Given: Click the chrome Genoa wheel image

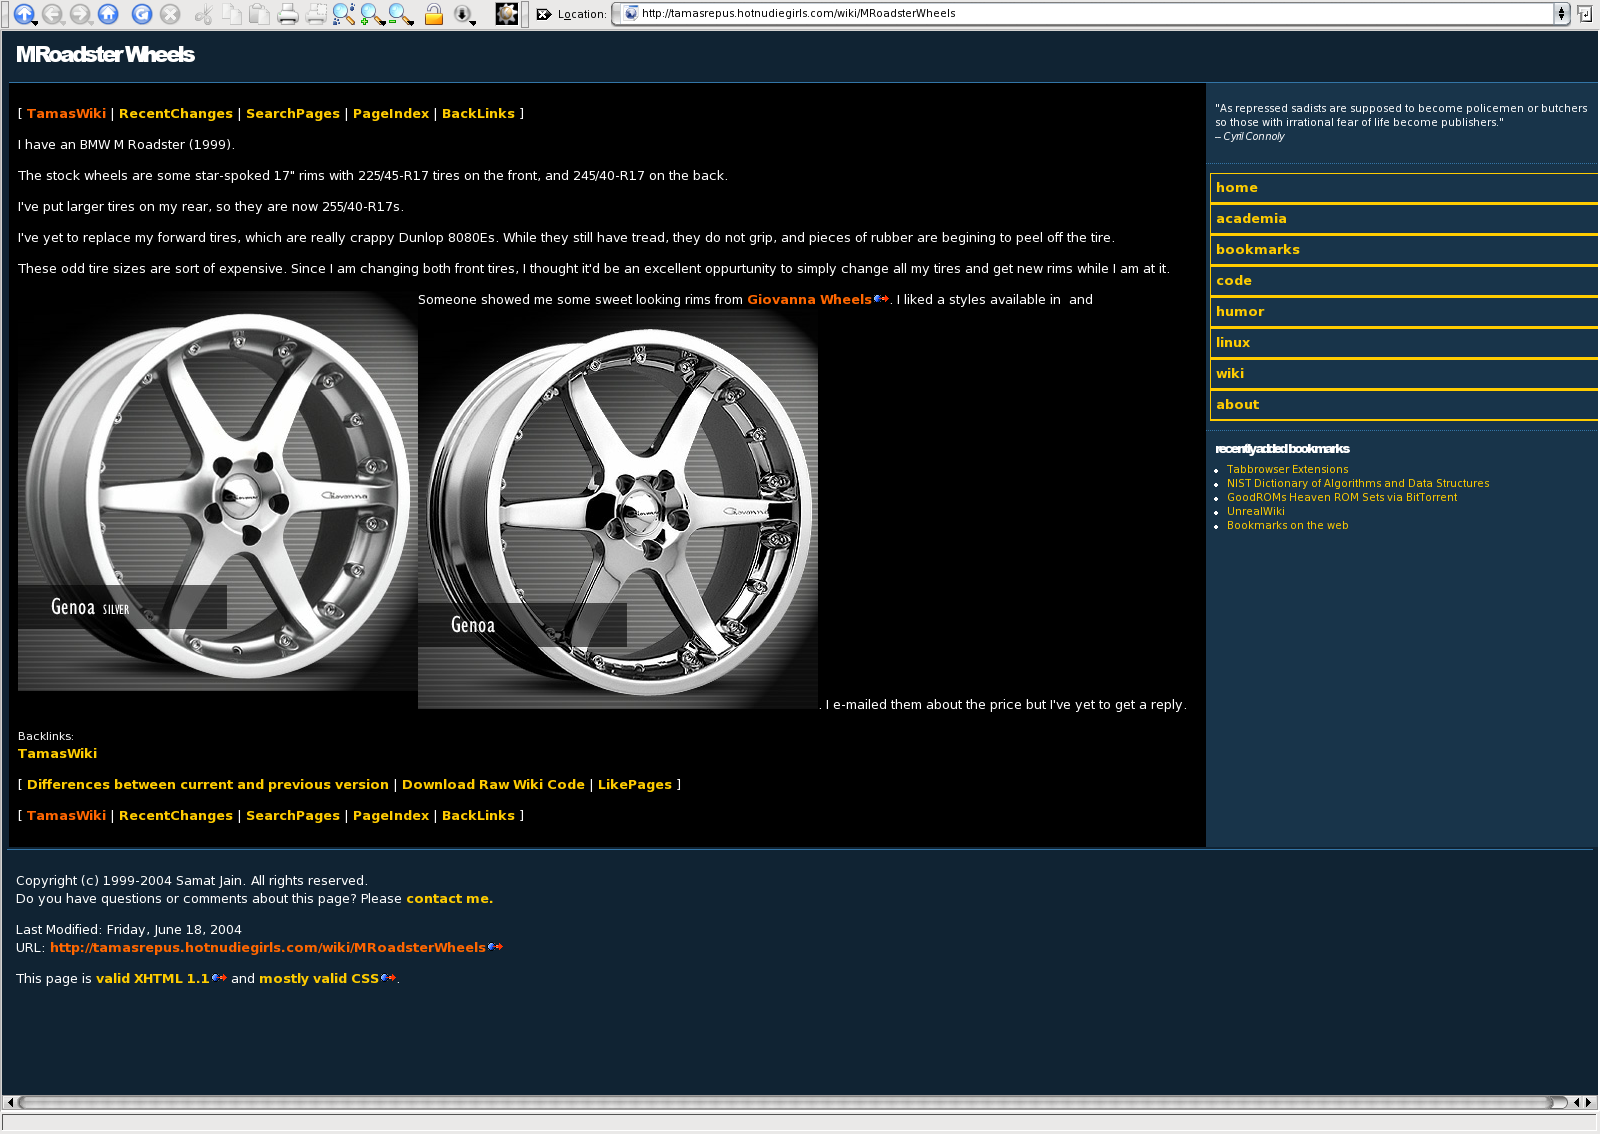Looking at the screenshot, I should [618, 509].
